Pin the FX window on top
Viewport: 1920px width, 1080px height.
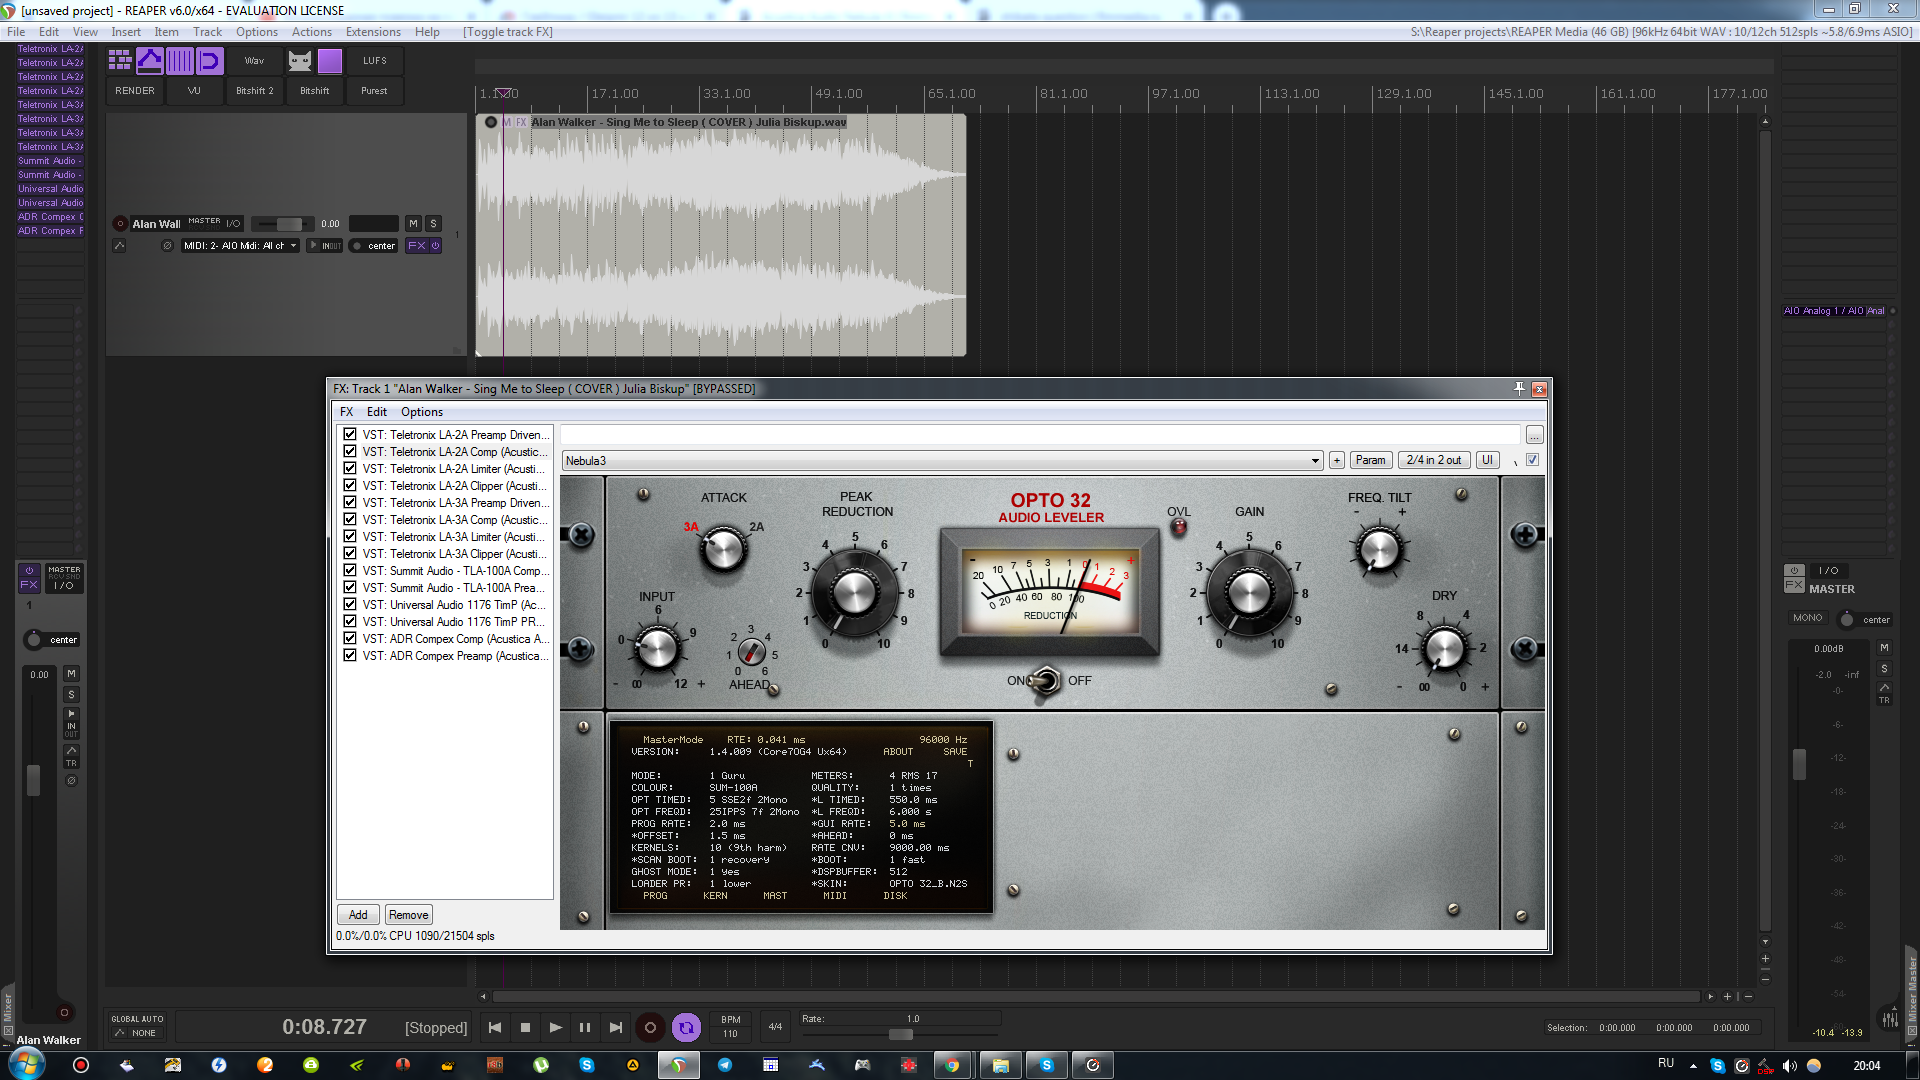click(1519, 389)
